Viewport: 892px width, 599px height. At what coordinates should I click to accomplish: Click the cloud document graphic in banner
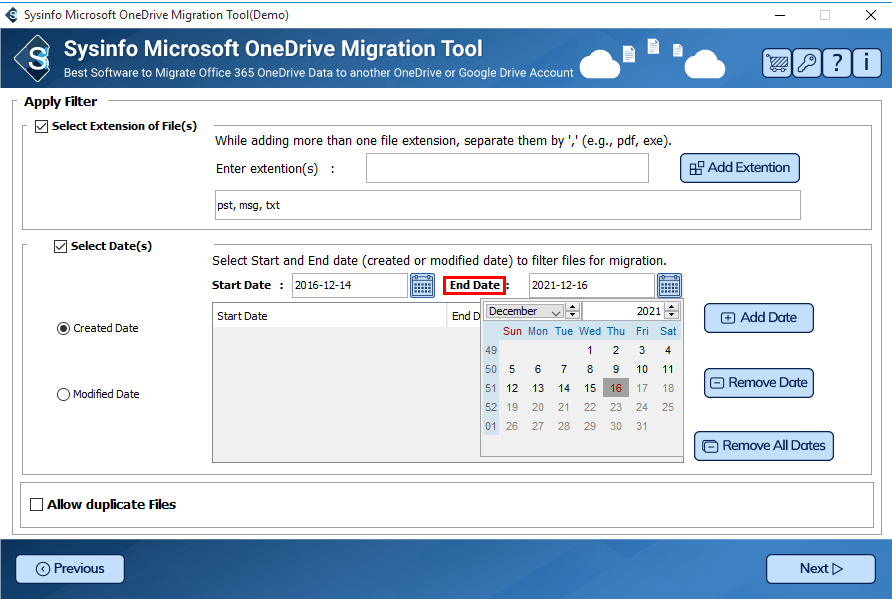[650, 58]
